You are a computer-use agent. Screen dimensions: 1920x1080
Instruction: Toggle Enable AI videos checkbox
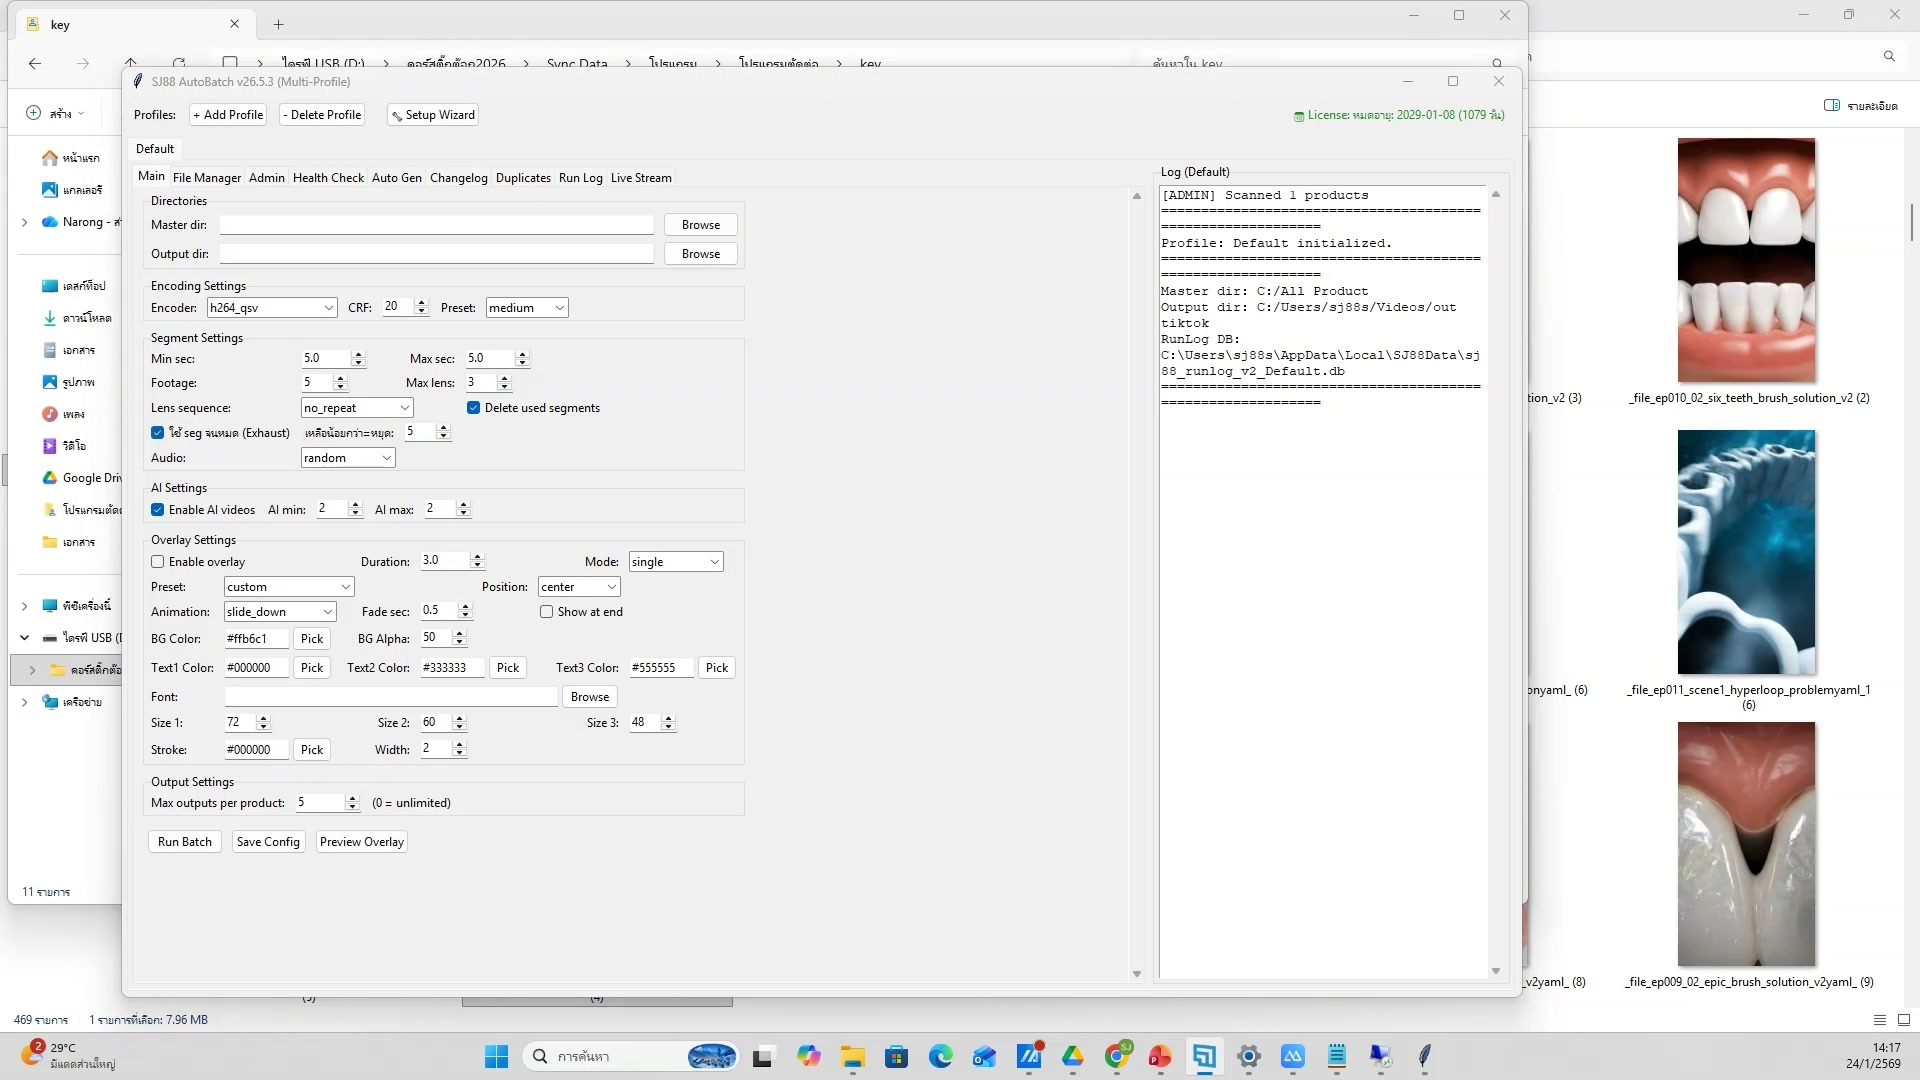pos(158,510)
